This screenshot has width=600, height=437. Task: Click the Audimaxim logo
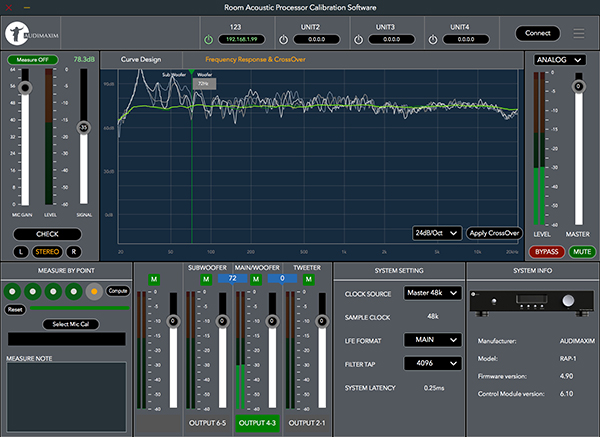31,34
